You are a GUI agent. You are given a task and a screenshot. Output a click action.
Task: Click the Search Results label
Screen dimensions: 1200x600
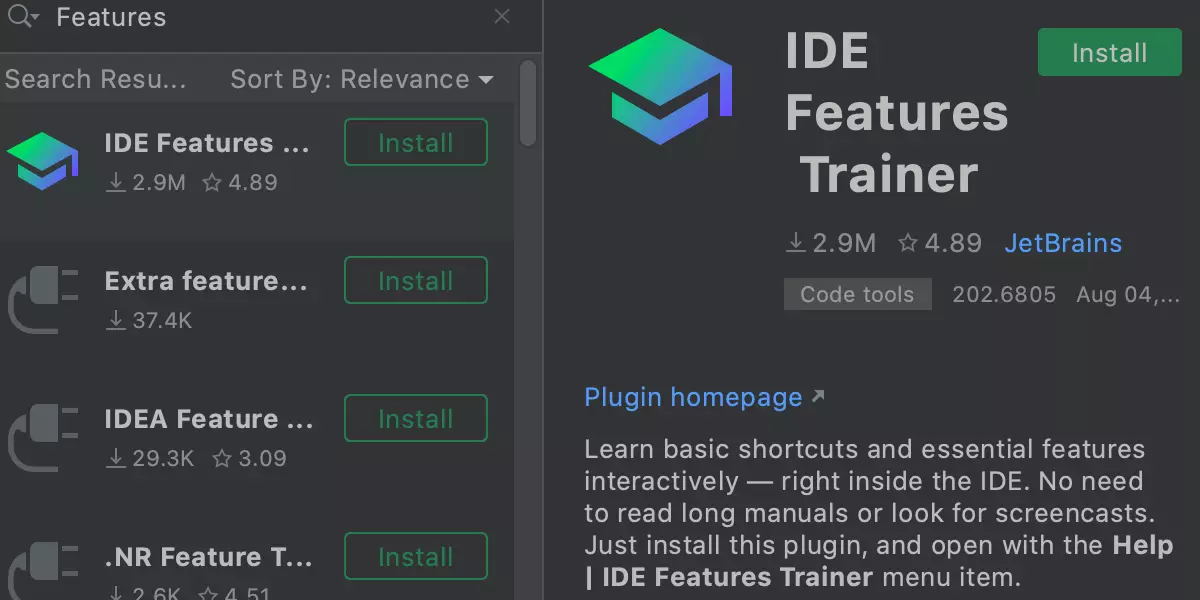coord(96,80)
